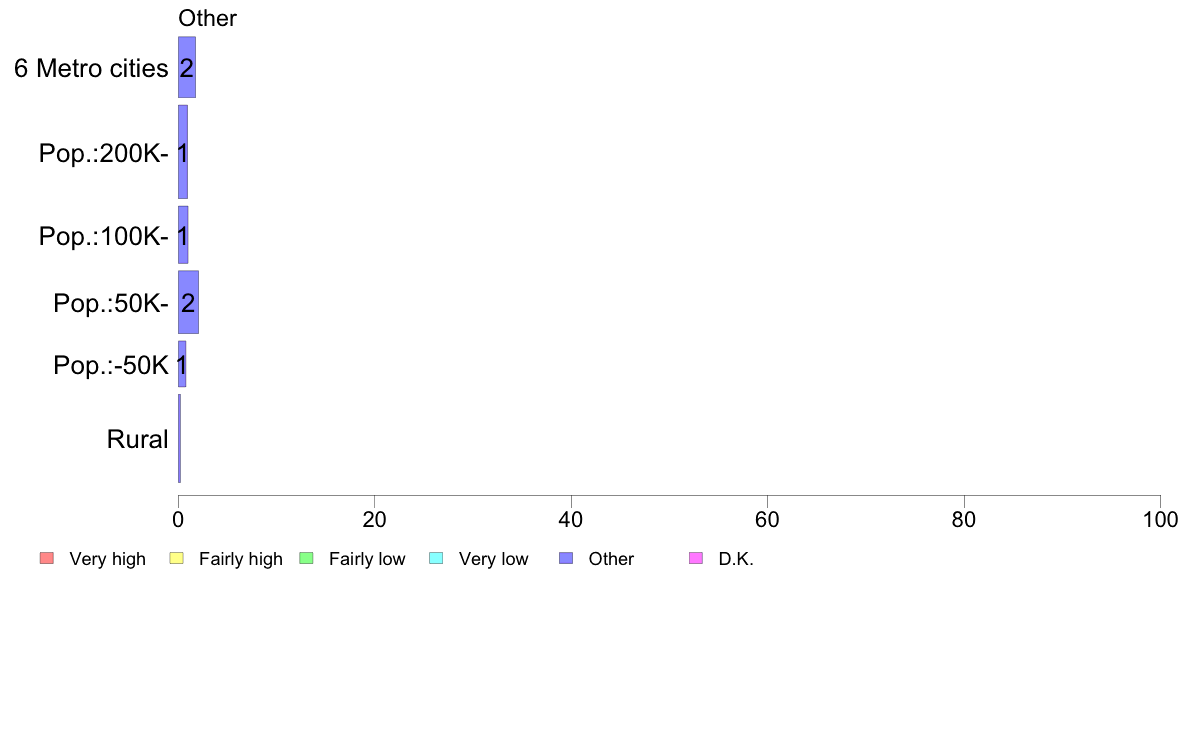Image resolution: width=1188 pixels, height=736 pixels.
Task: Click the 100 axis tick label
Action: tap(1160, 519)
